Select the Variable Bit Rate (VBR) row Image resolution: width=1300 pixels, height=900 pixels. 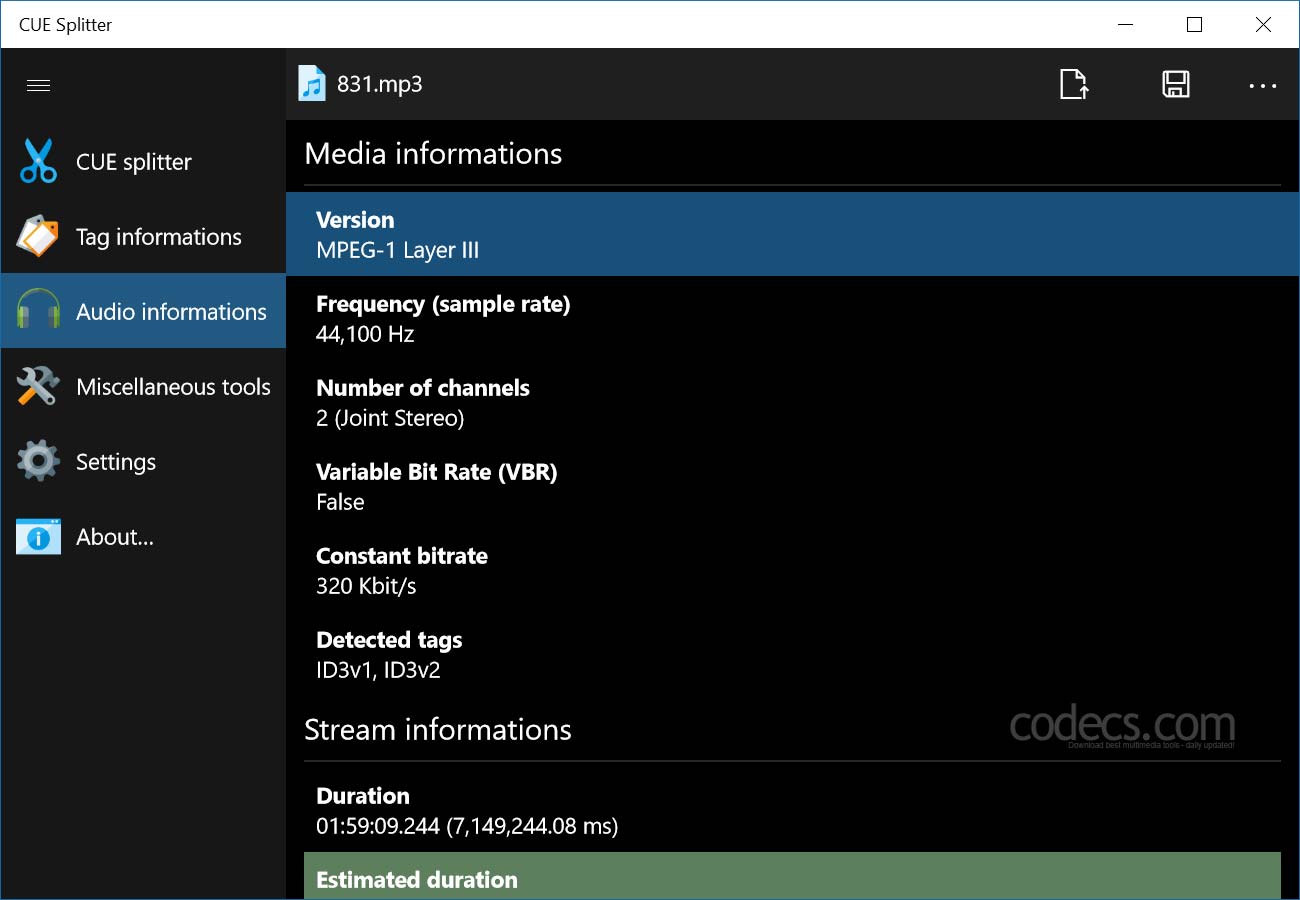point(792,486)
